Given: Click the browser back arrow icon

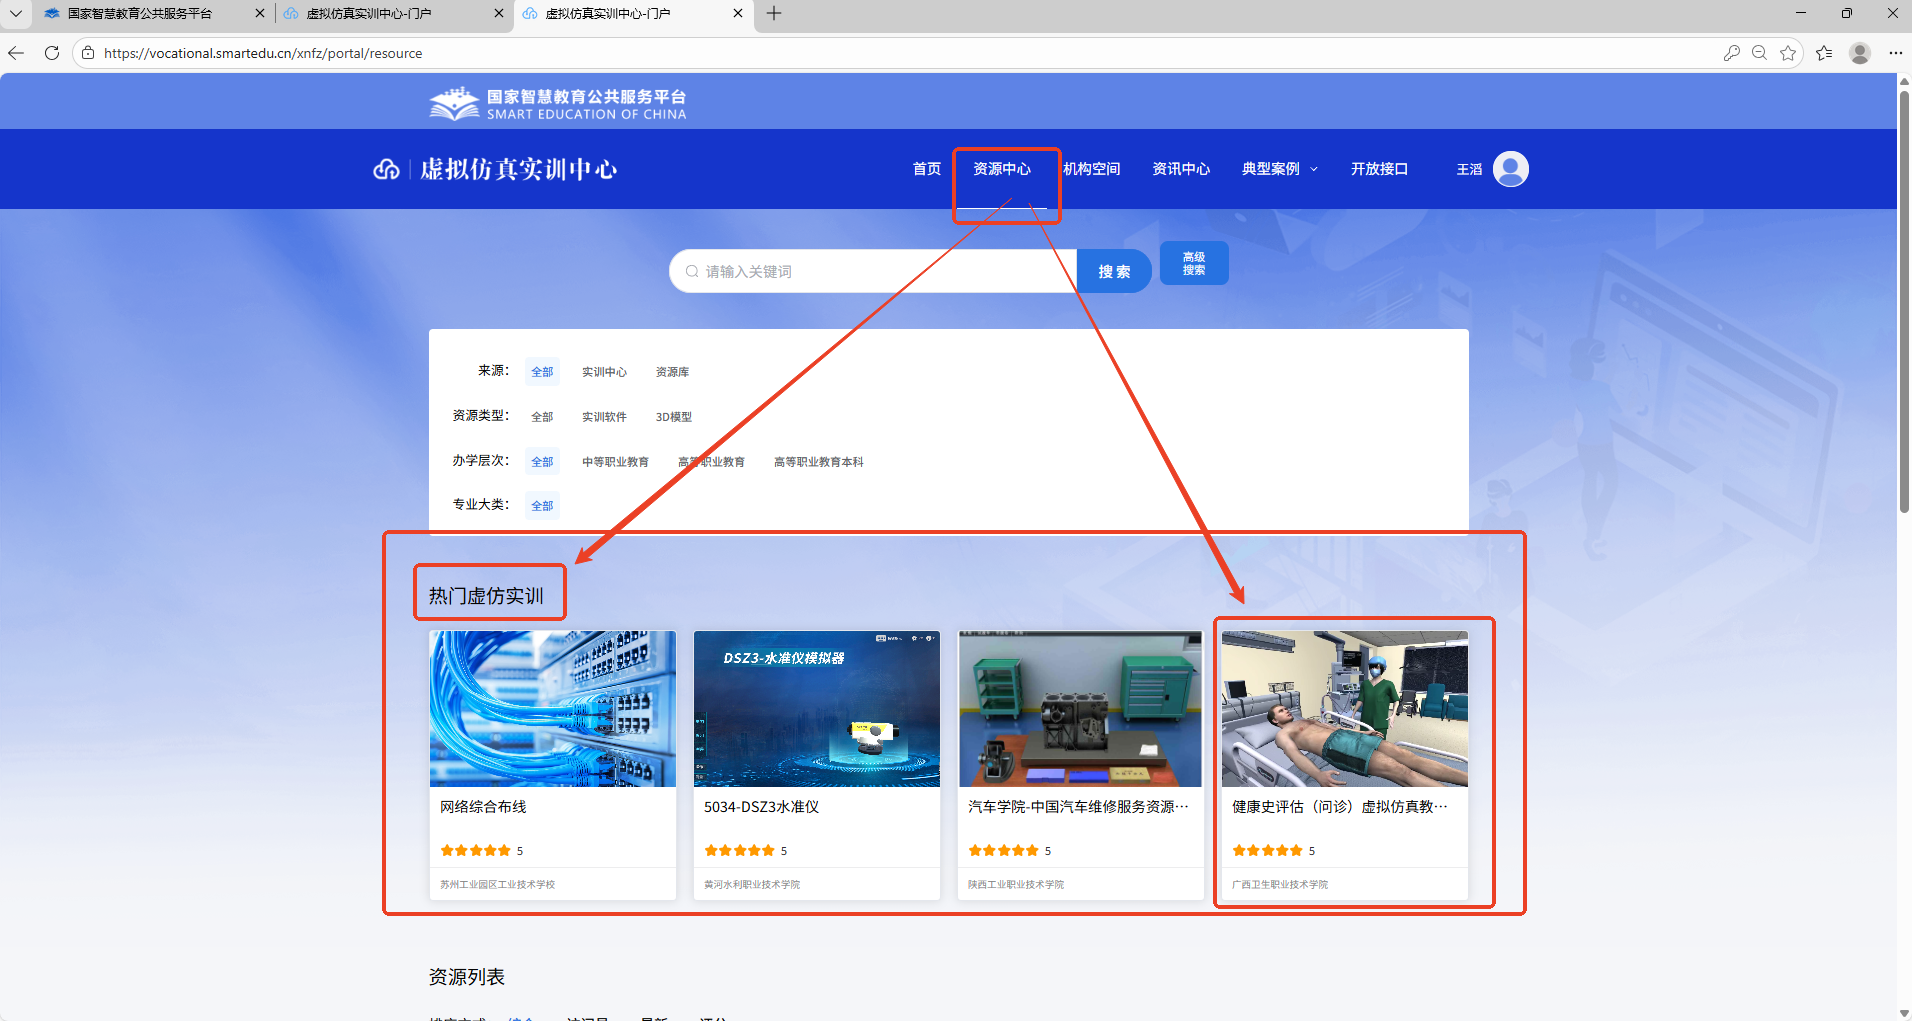Looking at the screenshot, I should [16, 53].
